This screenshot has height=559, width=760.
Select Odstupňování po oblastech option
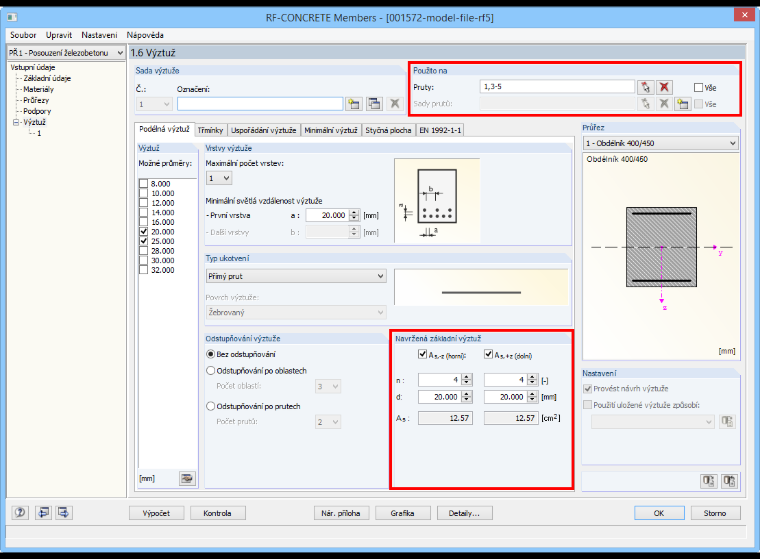(210, 371)
